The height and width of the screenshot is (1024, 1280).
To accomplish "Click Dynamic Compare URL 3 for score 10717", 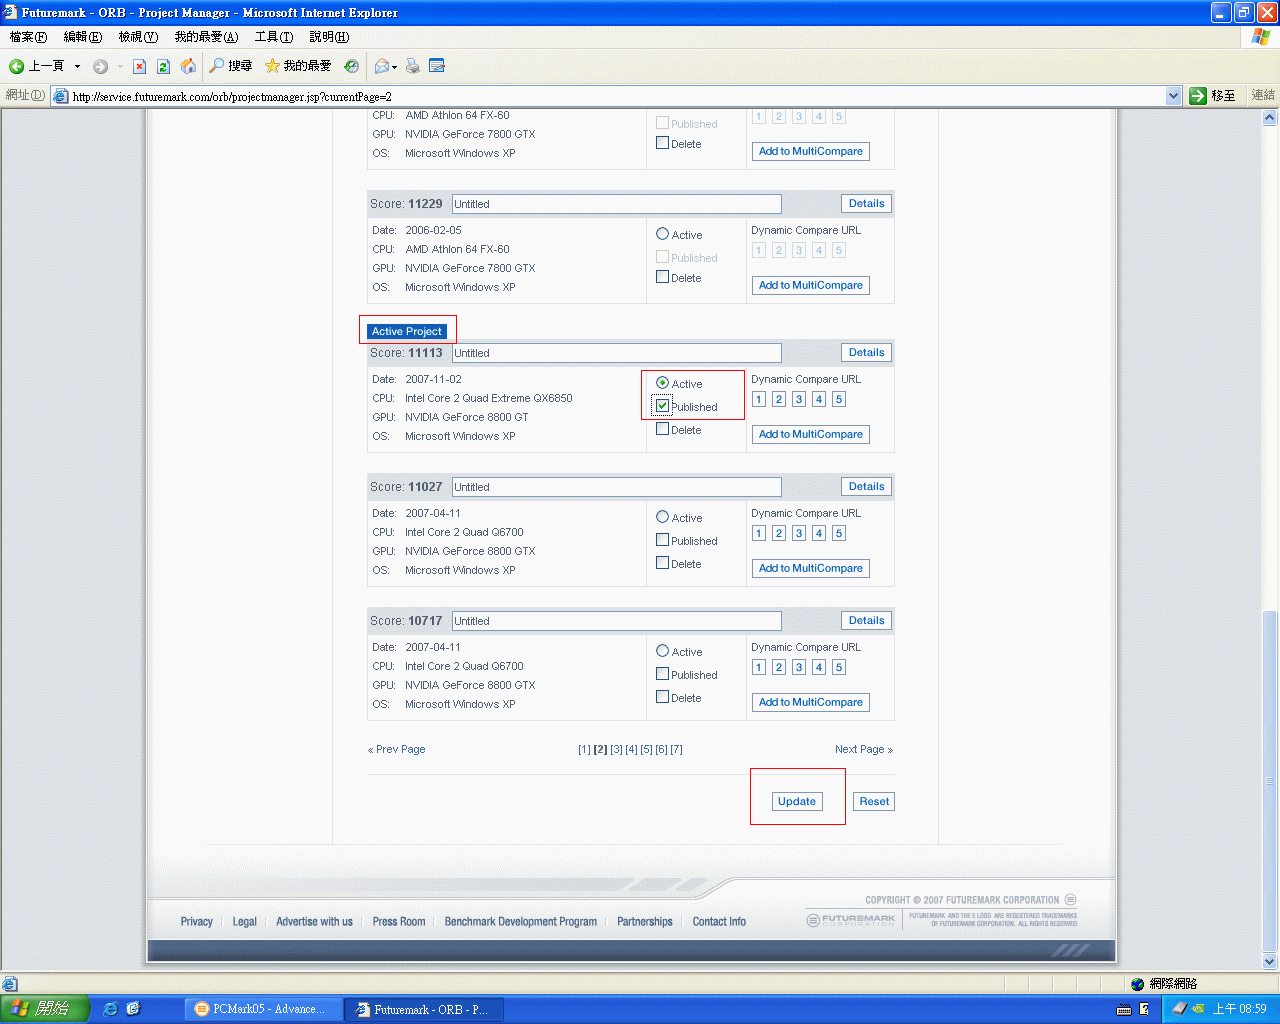I will (799, 667).
